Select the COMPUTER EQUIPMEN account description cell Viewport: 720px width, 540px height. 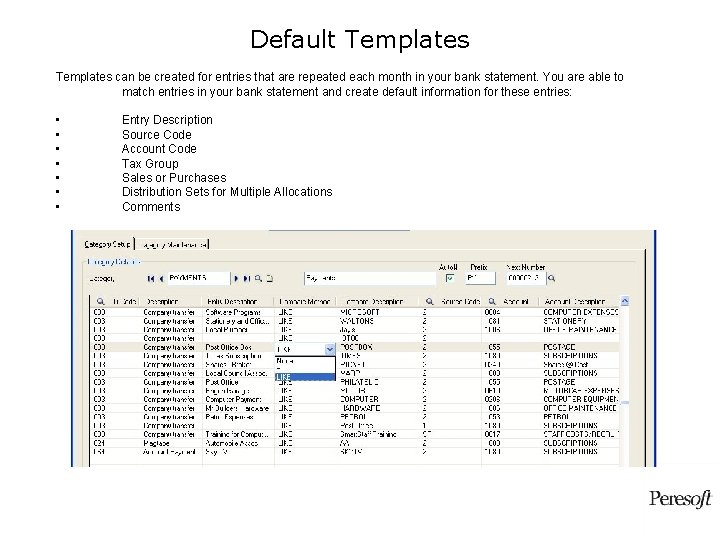pyautogui.click(x=579, y=399)
